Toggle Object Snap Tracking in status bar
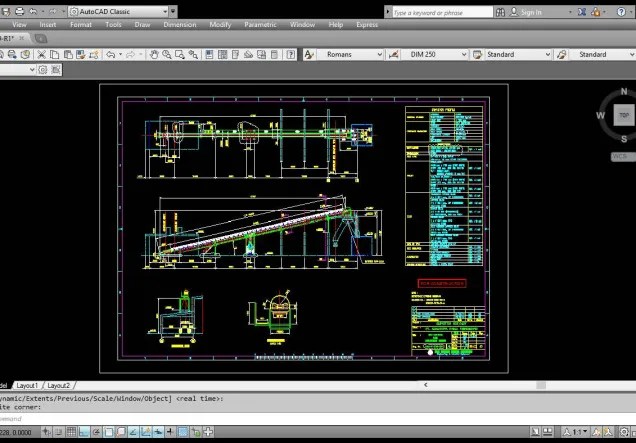636x443 pixels. (133, 432)
